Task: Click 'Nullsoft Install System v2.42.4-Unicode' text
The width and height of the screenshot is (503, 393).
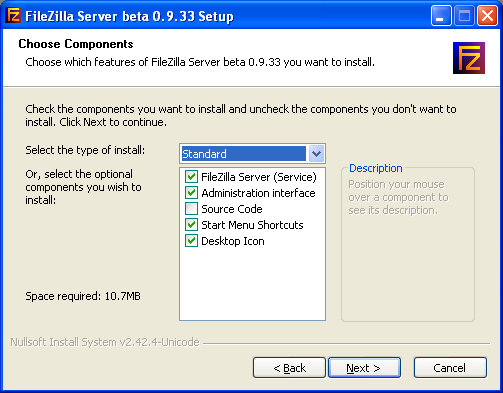Action: click(x=105, y=342)
